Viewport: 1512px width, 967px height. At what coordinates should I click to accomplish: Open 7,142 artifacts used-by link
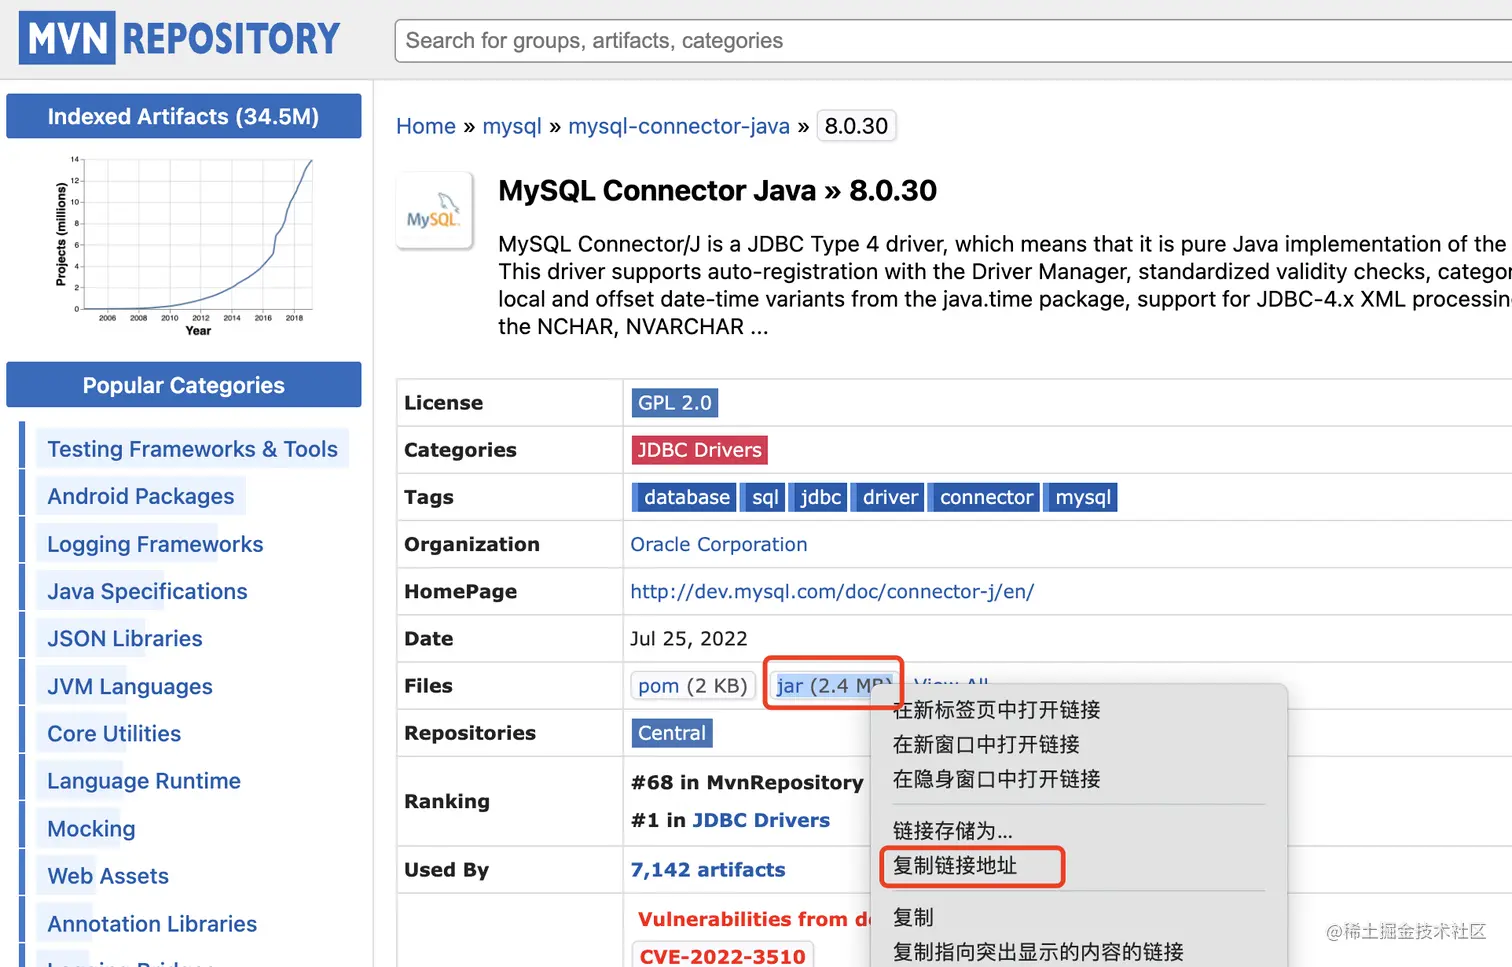(708, 870)
